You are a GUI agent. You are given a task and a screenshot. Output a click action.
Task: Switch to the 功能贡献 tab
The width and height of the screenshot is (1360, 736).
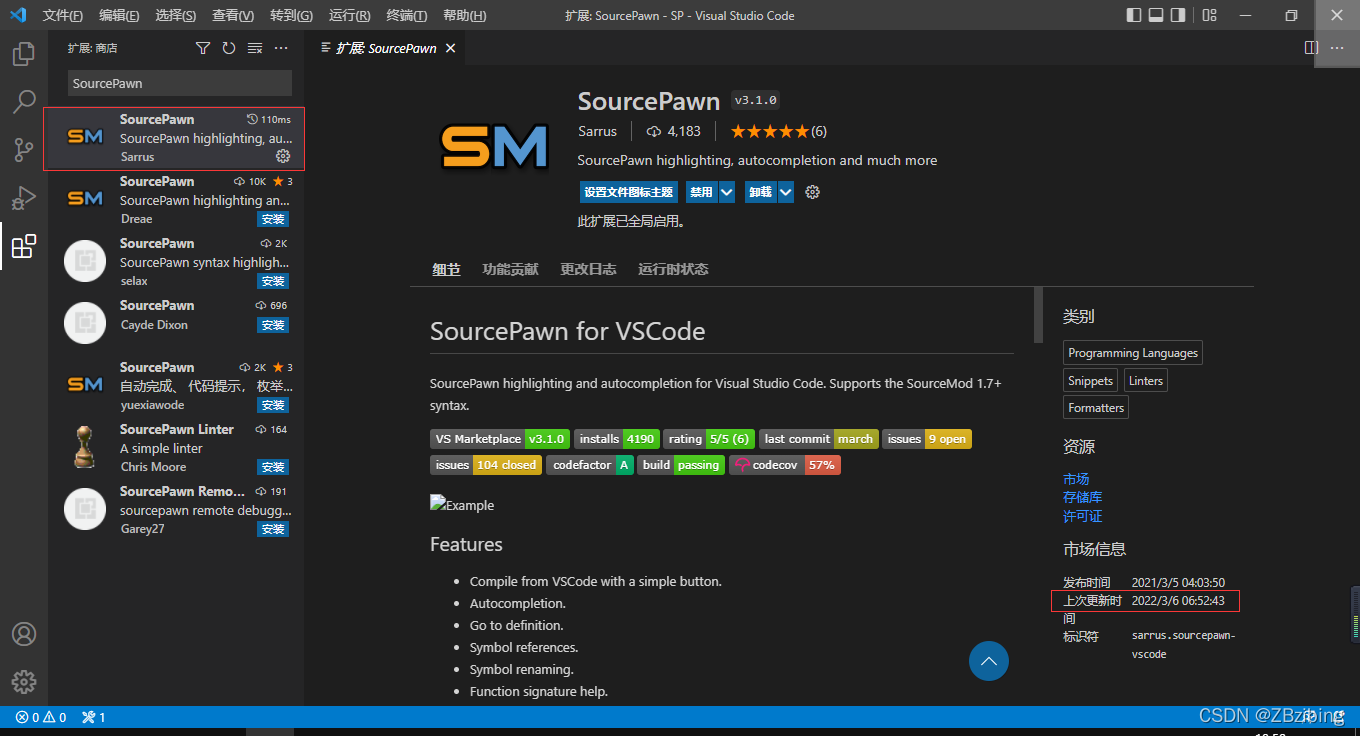pos(510,269)
